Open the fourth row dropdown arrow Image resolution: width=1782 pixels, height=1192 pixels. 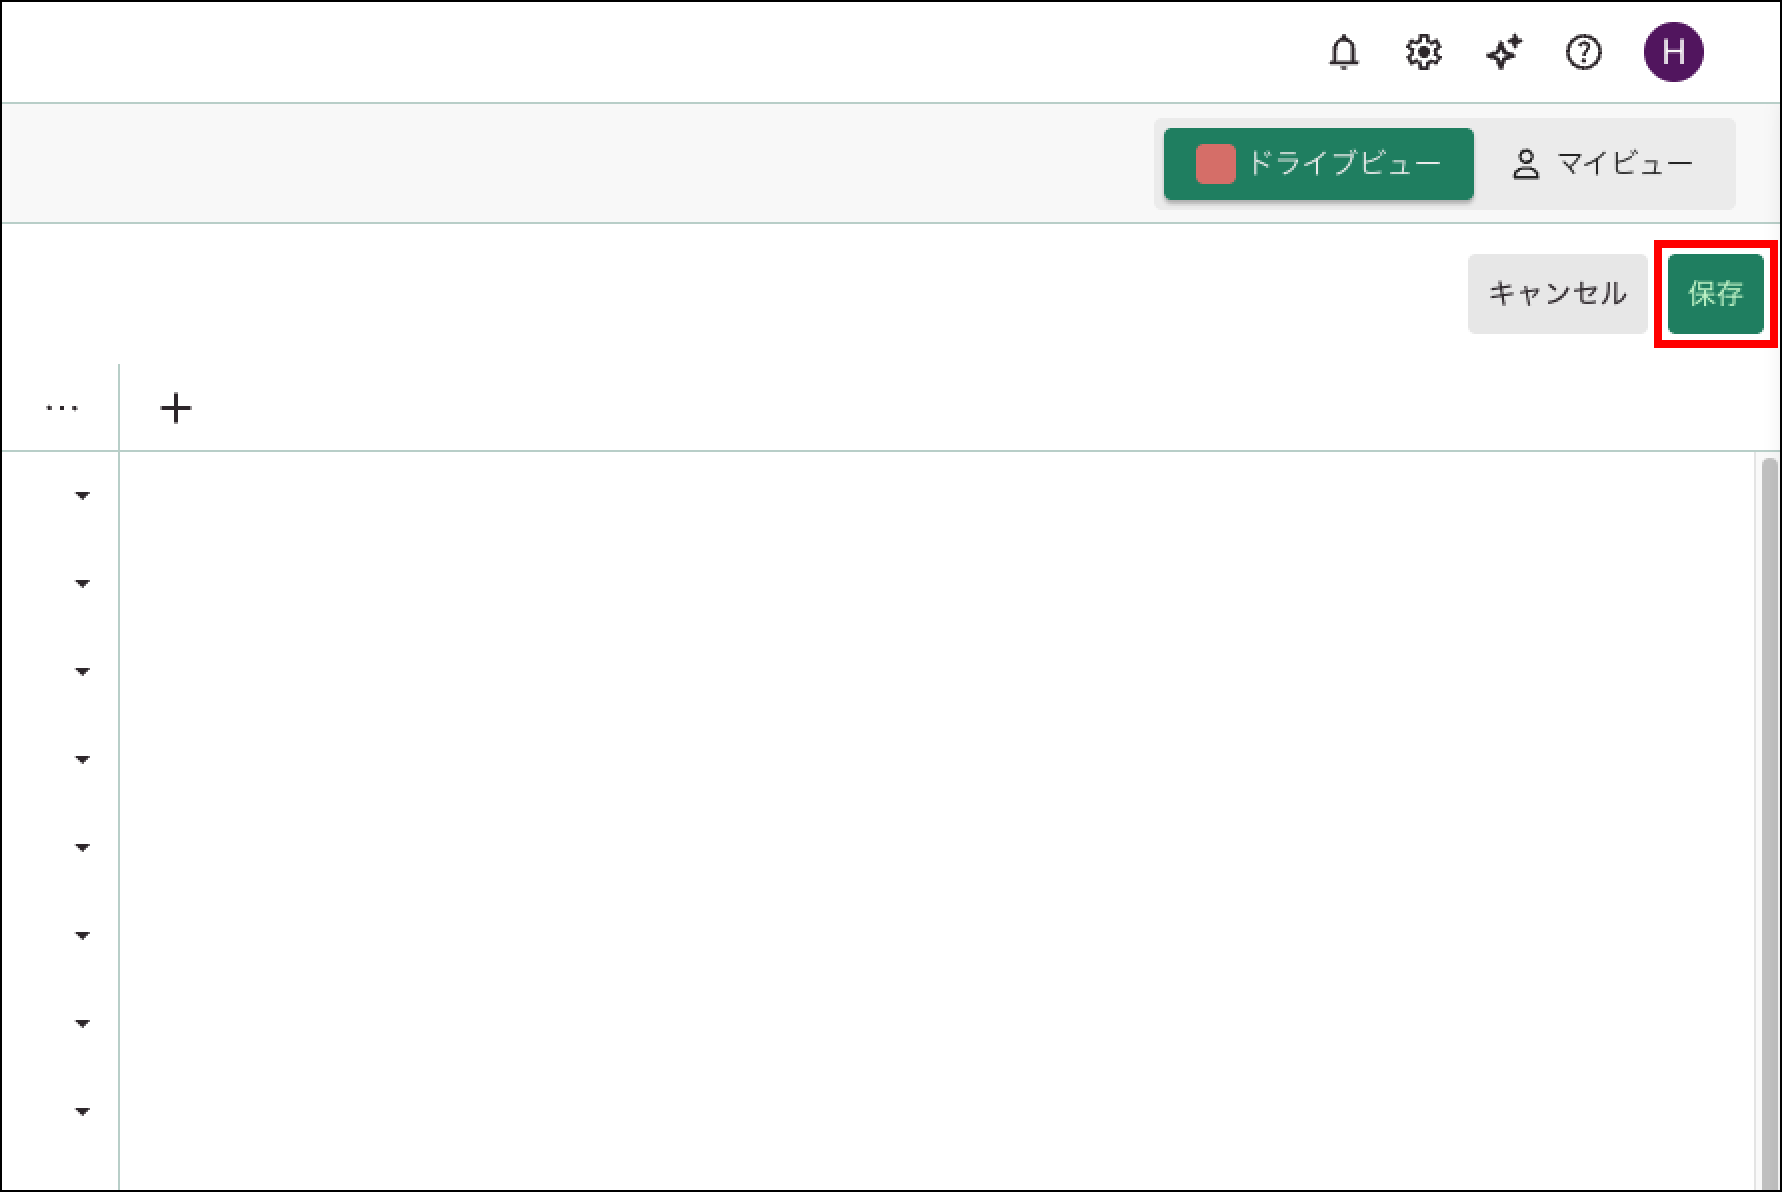[x=83, y=759]
